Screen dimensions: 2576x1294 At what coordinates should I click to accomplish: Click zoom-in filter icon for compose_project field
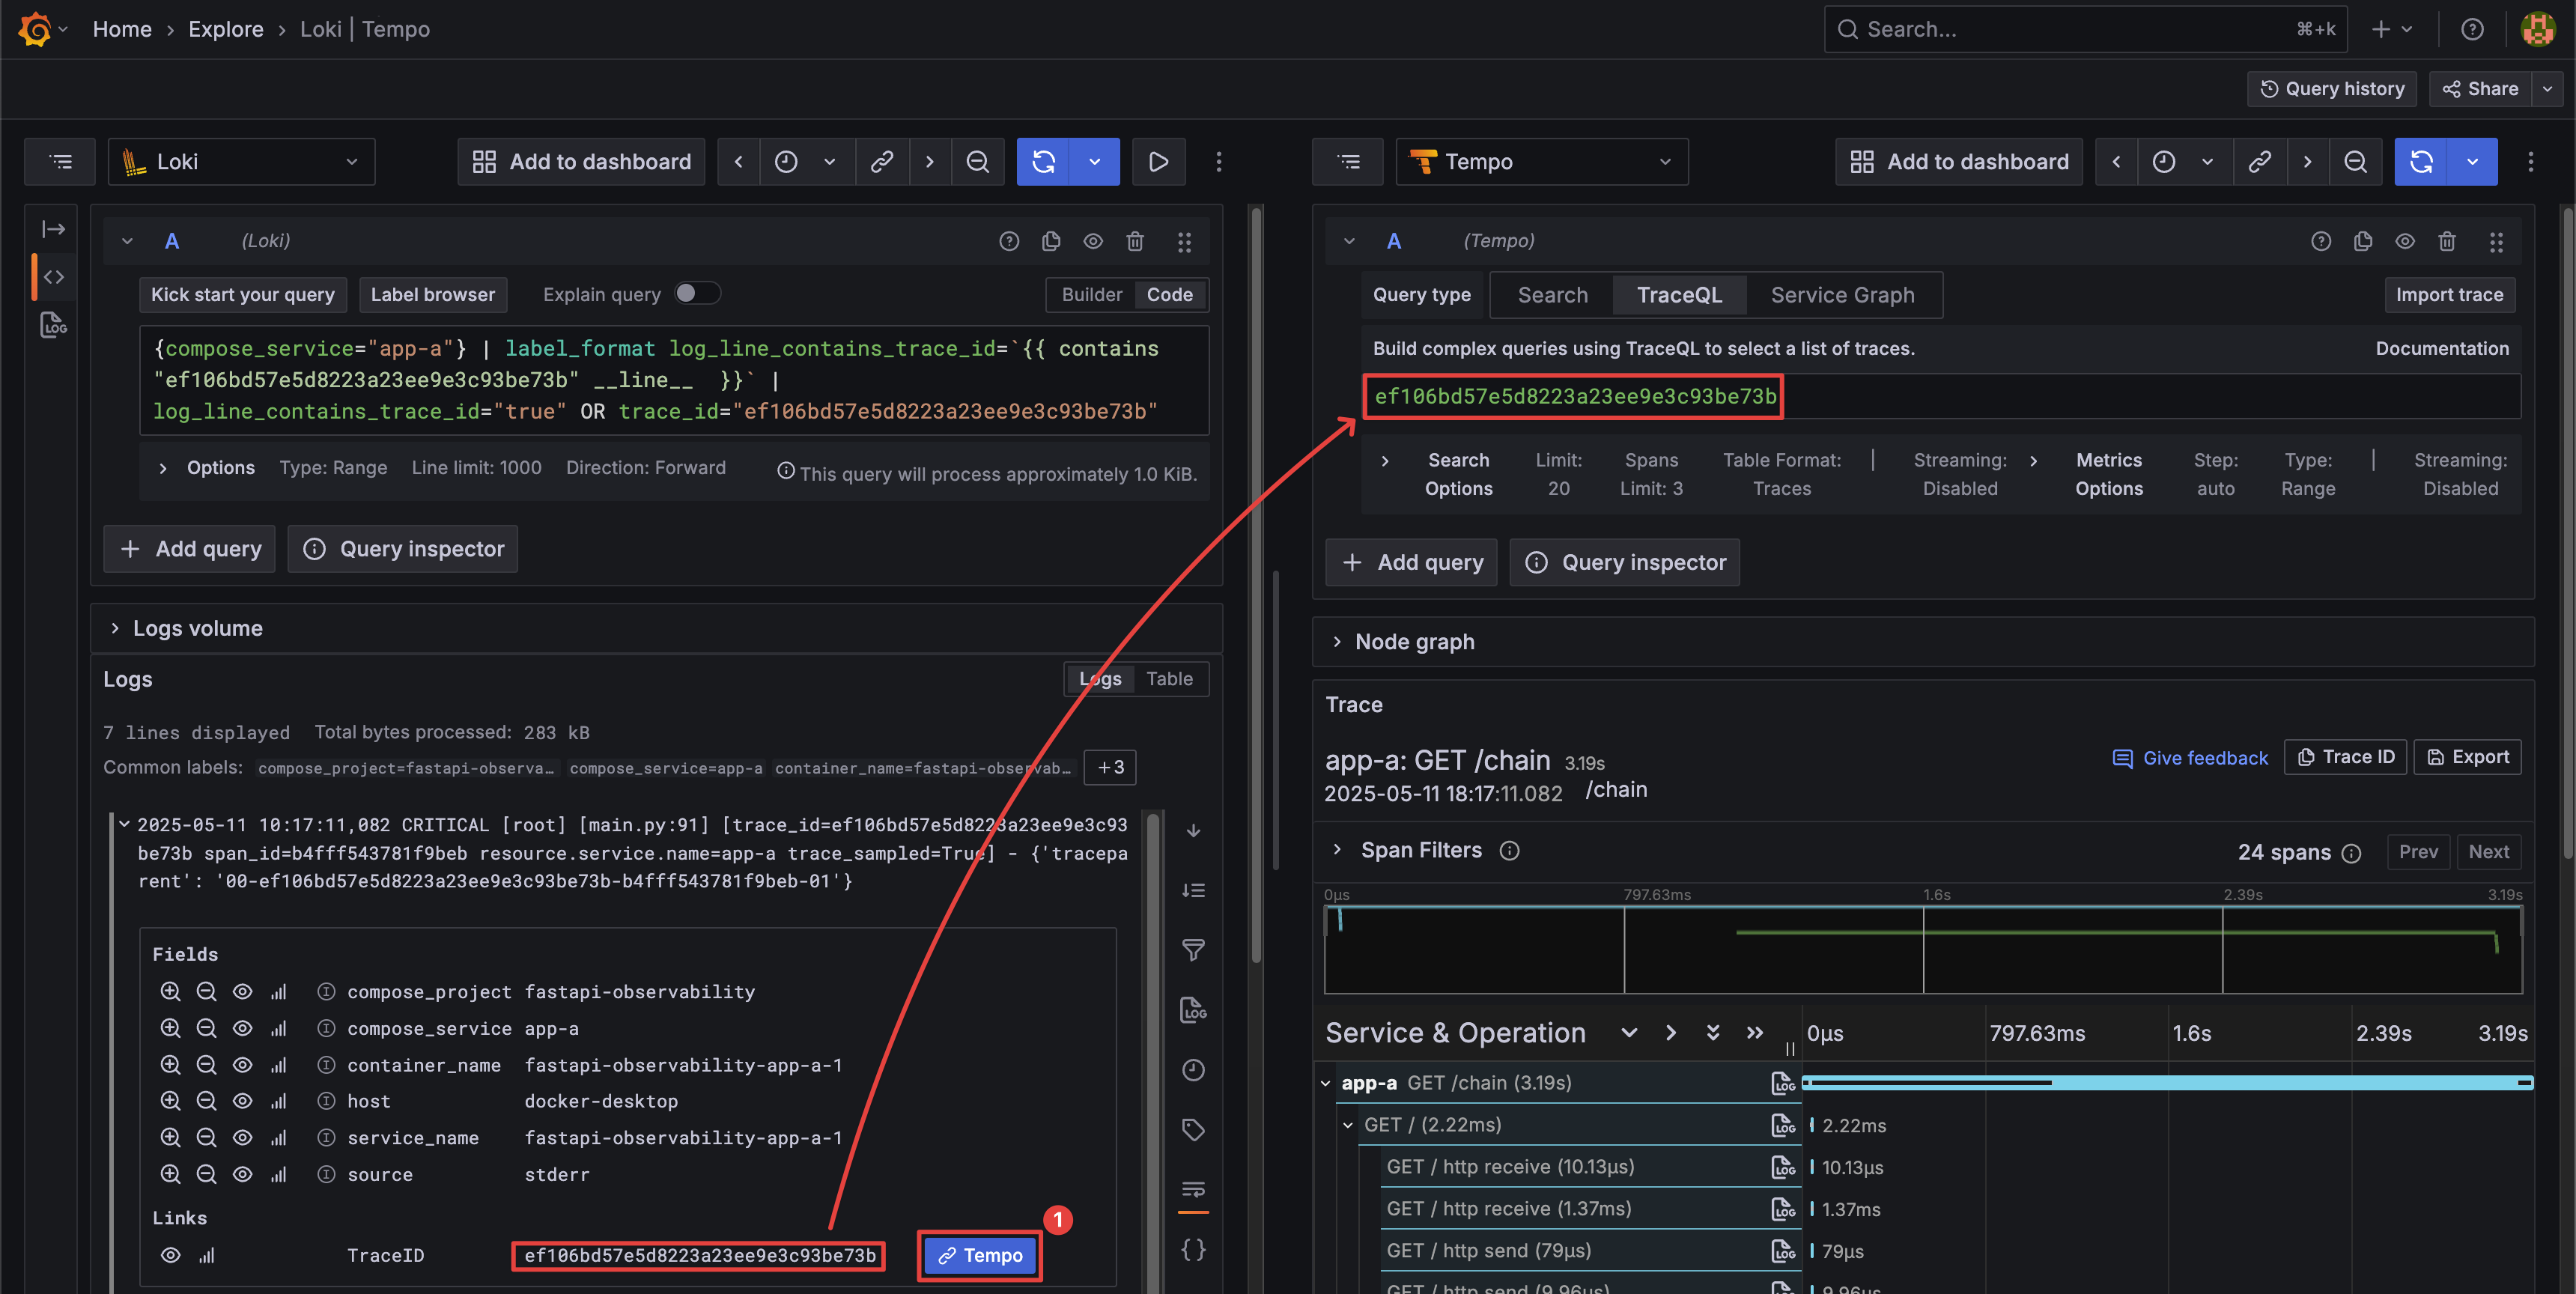pos(170,991)
